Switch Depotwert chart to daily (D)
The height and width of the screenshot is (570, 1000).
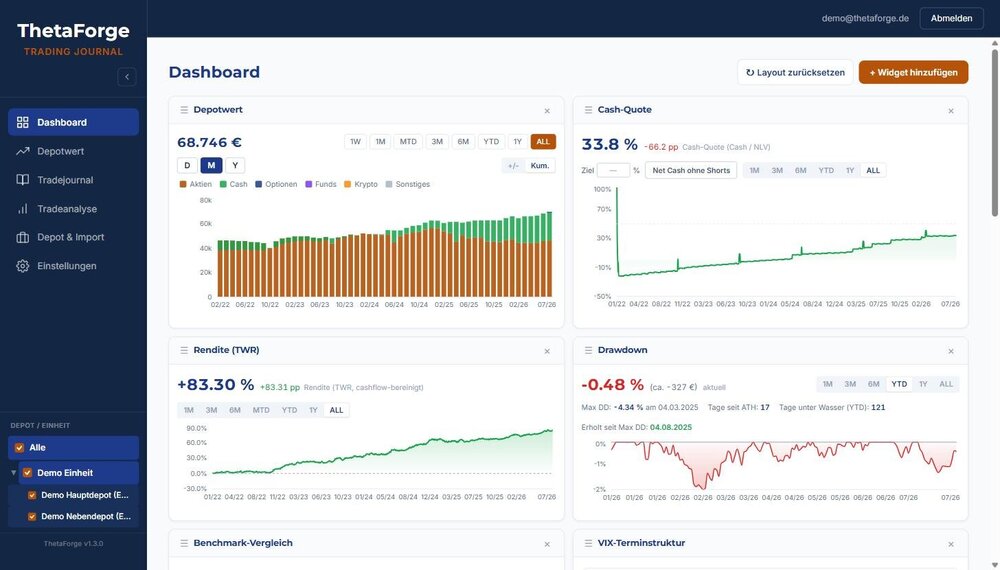[x=187, y=165]
